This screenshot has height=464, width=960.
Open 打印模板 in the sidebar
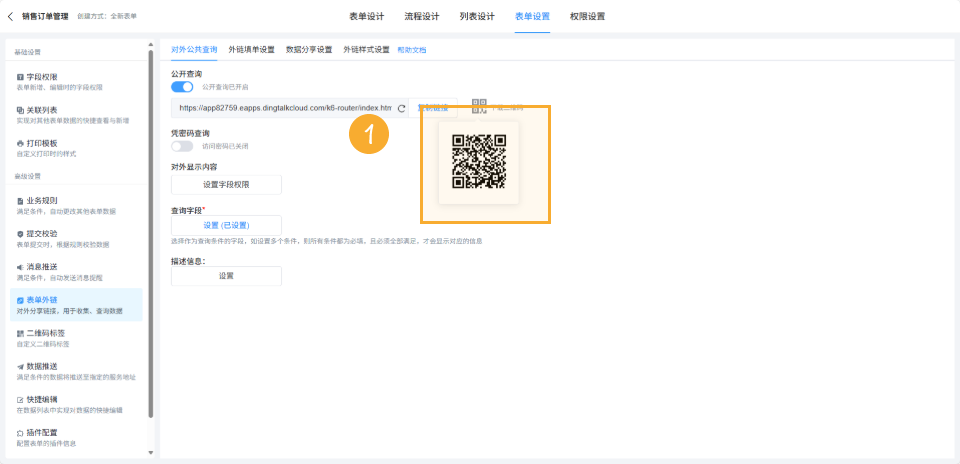coord(76,148)
